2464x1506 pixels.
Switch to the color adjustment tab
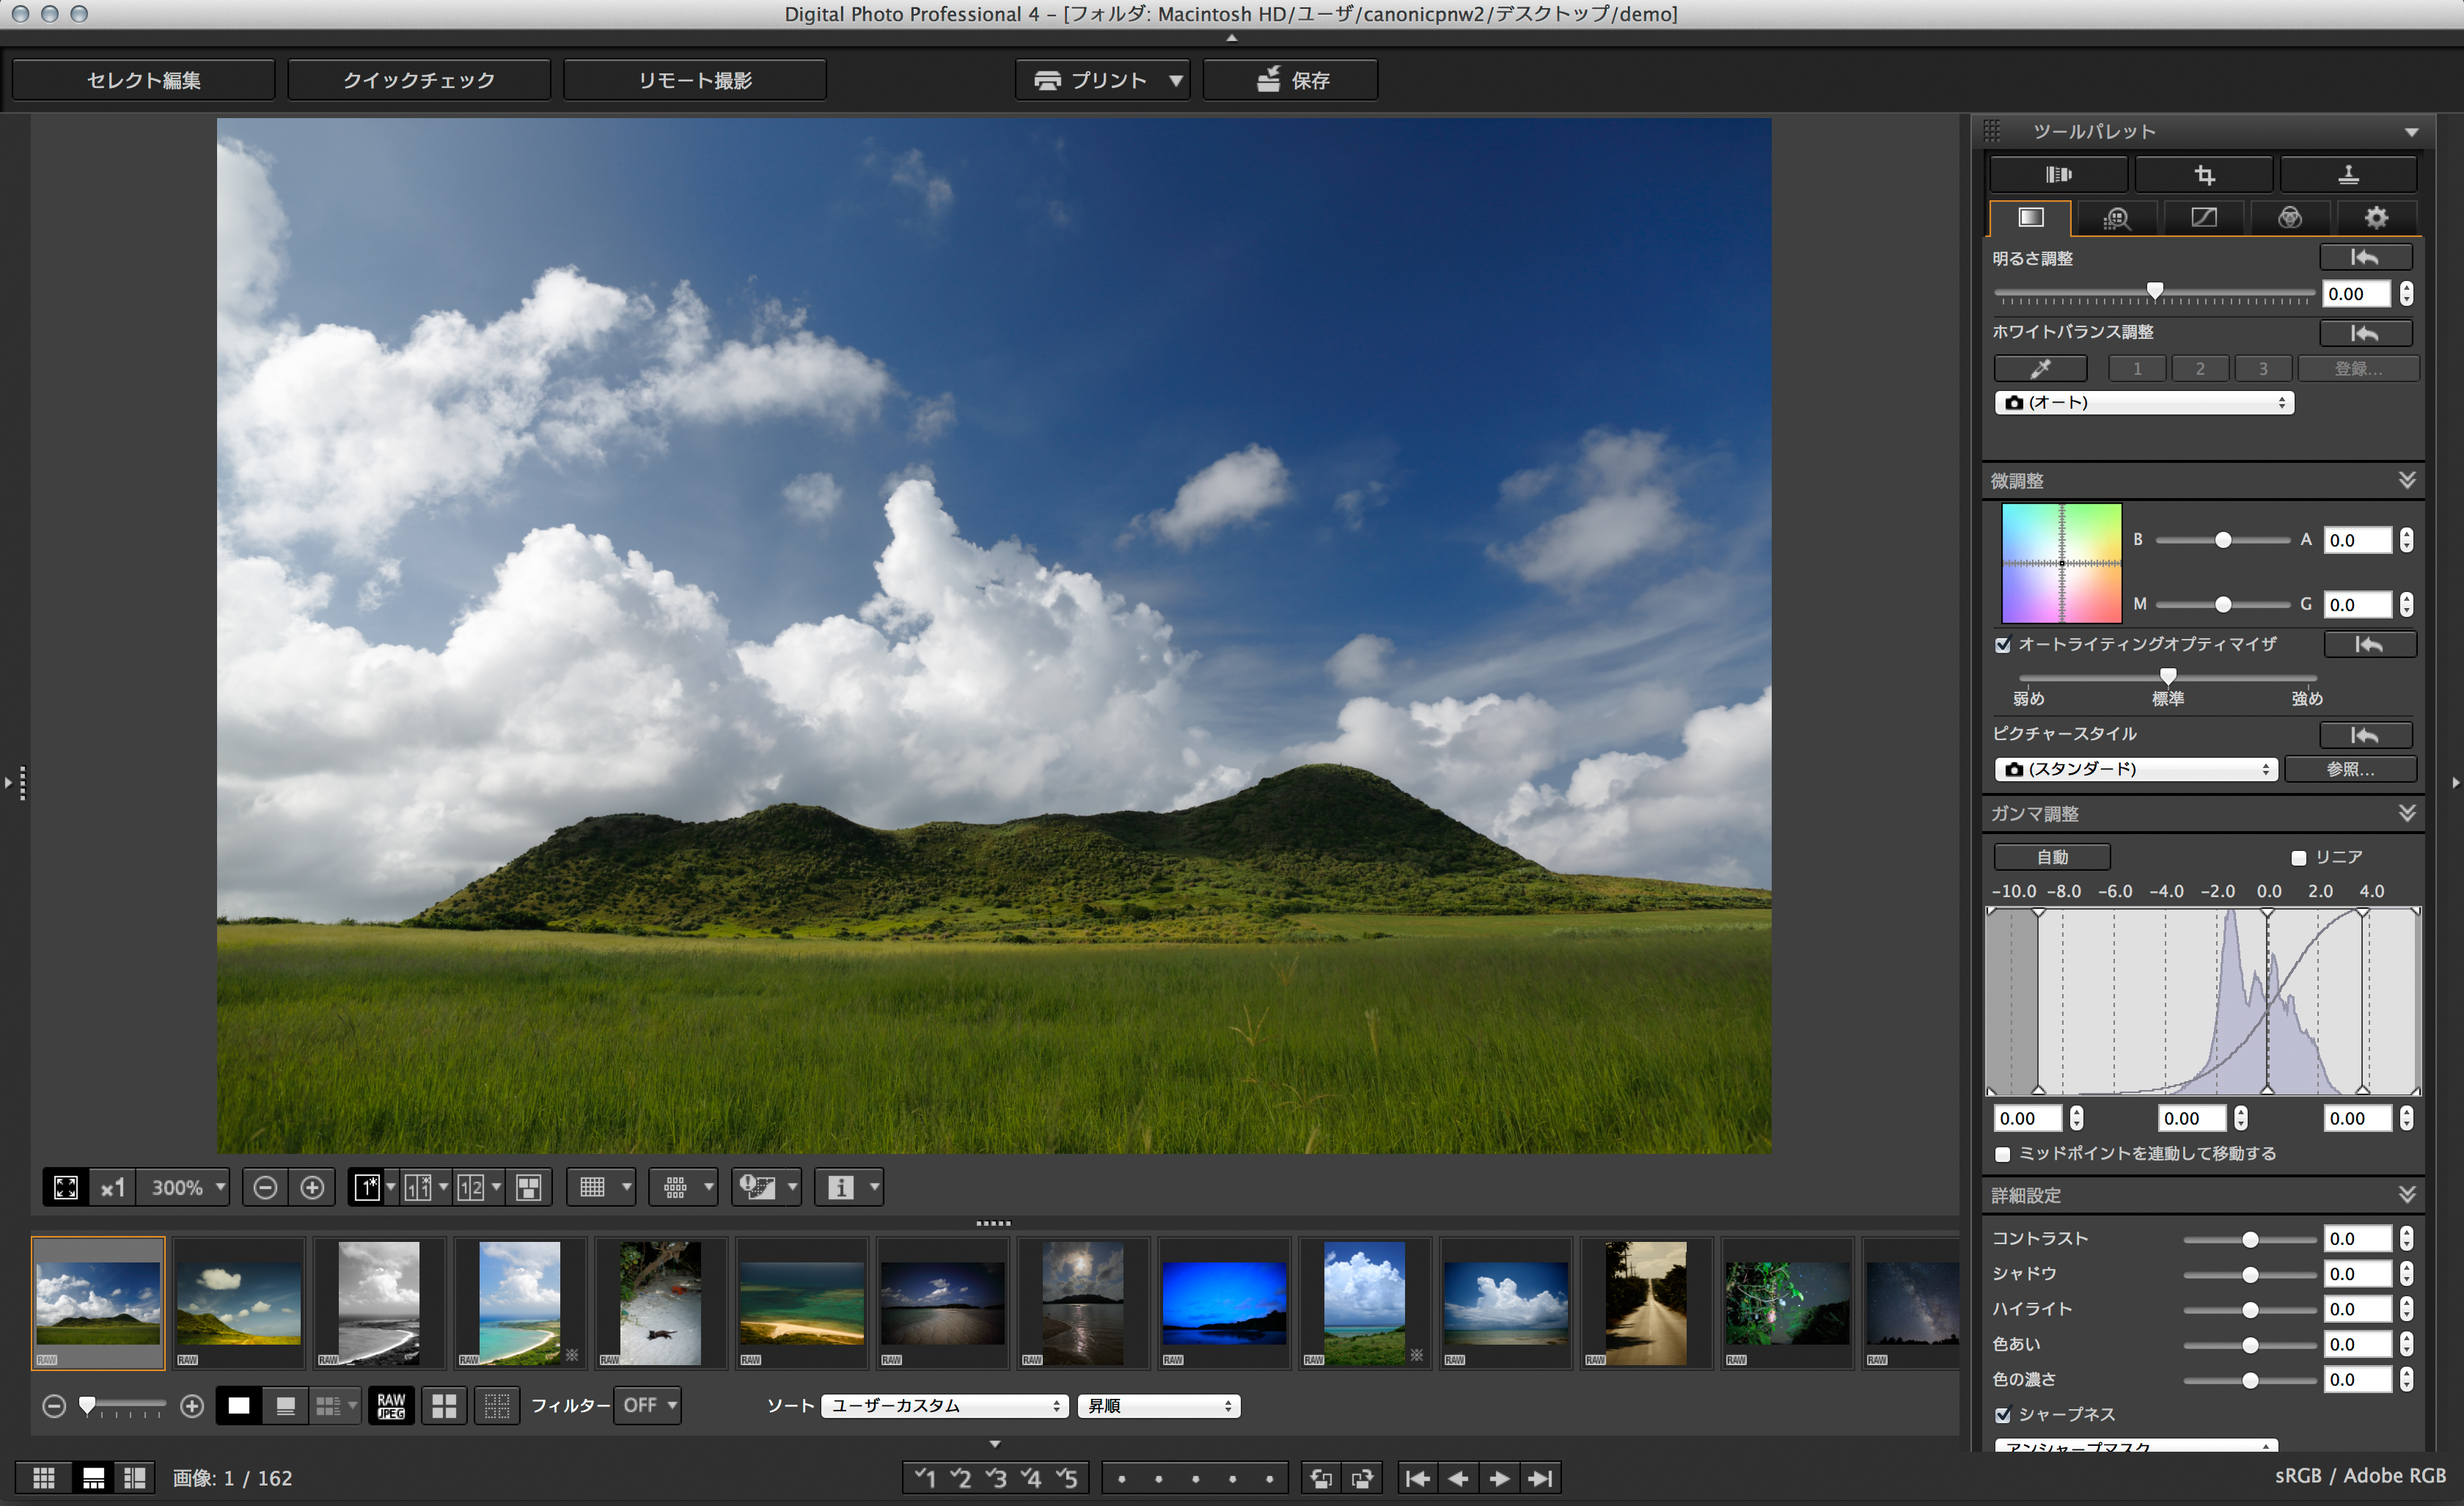pyautogui.click(x=2289, y=218)
